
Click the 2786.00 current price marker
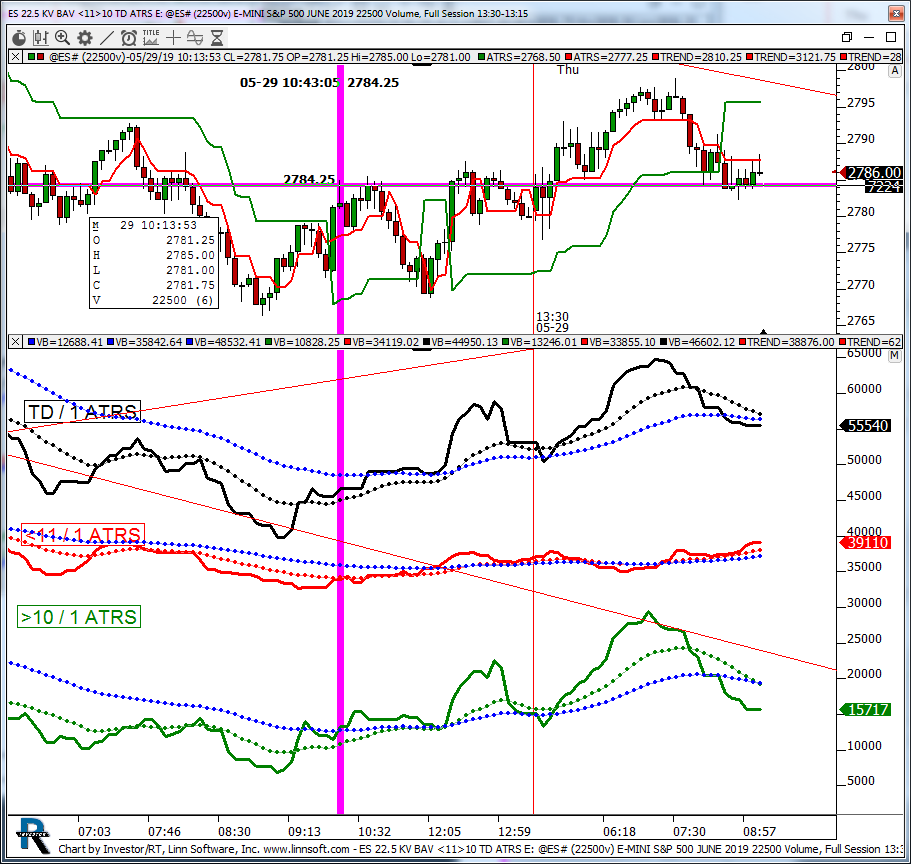coord(873,173)
